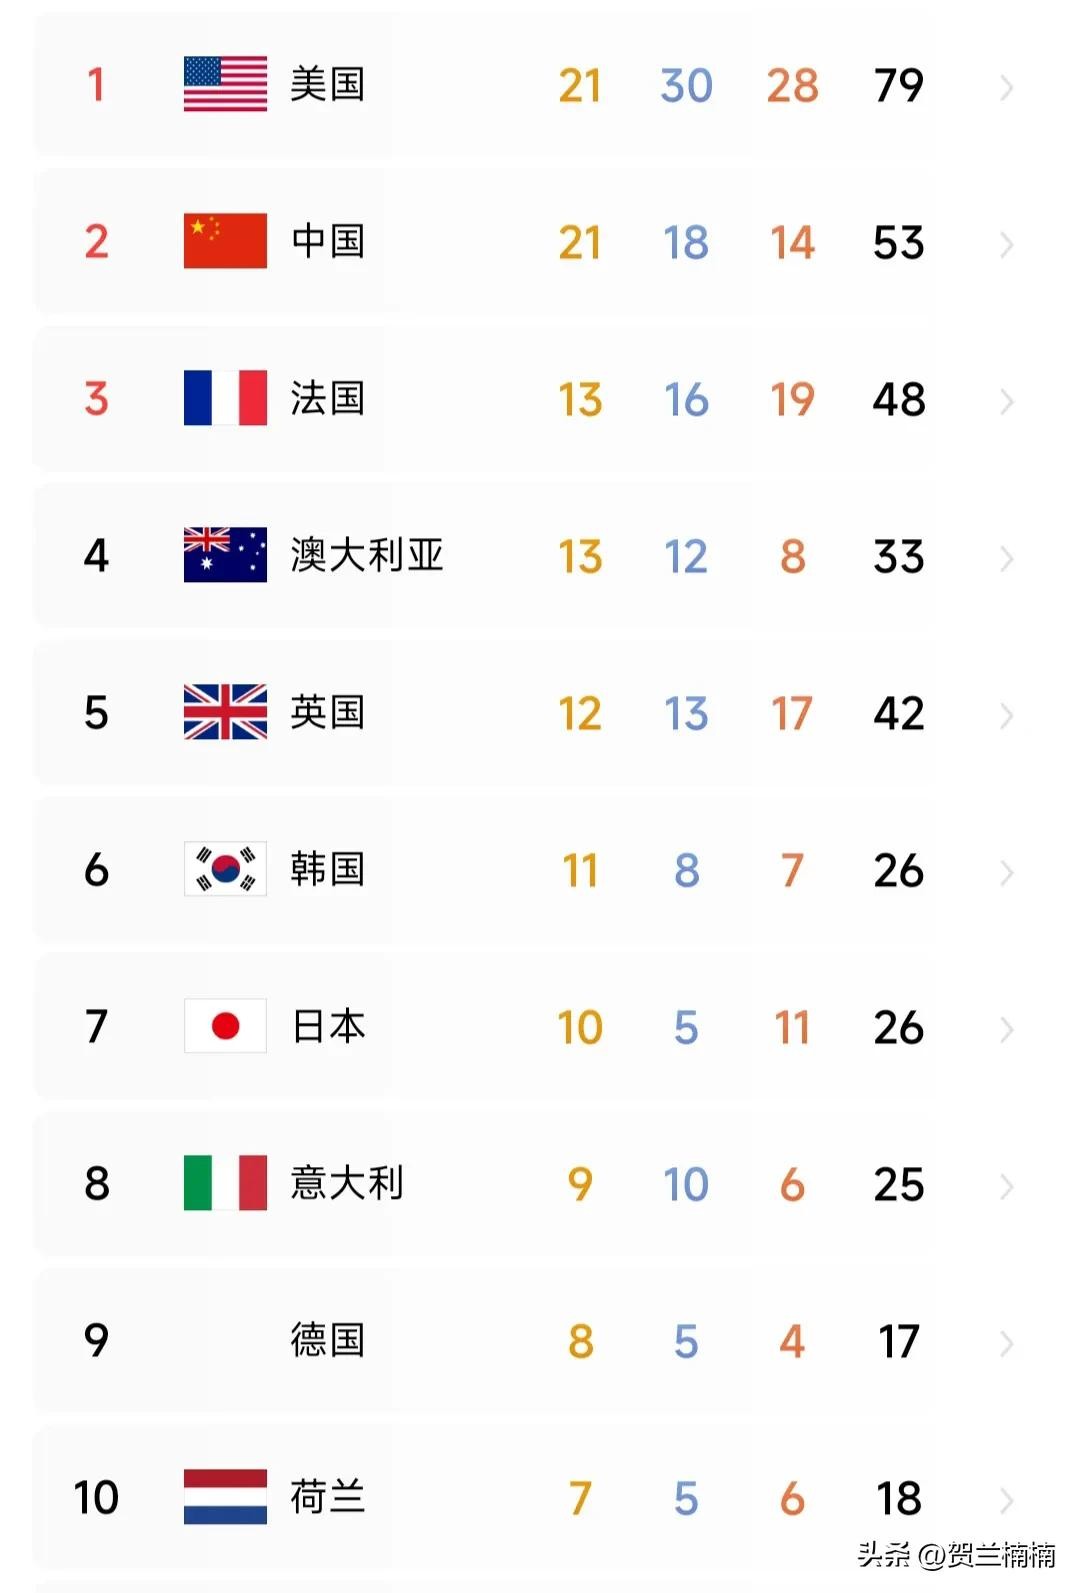Click the China flag icon
The width and height of the screenshot is (1080, 1593).
(225, 241)
